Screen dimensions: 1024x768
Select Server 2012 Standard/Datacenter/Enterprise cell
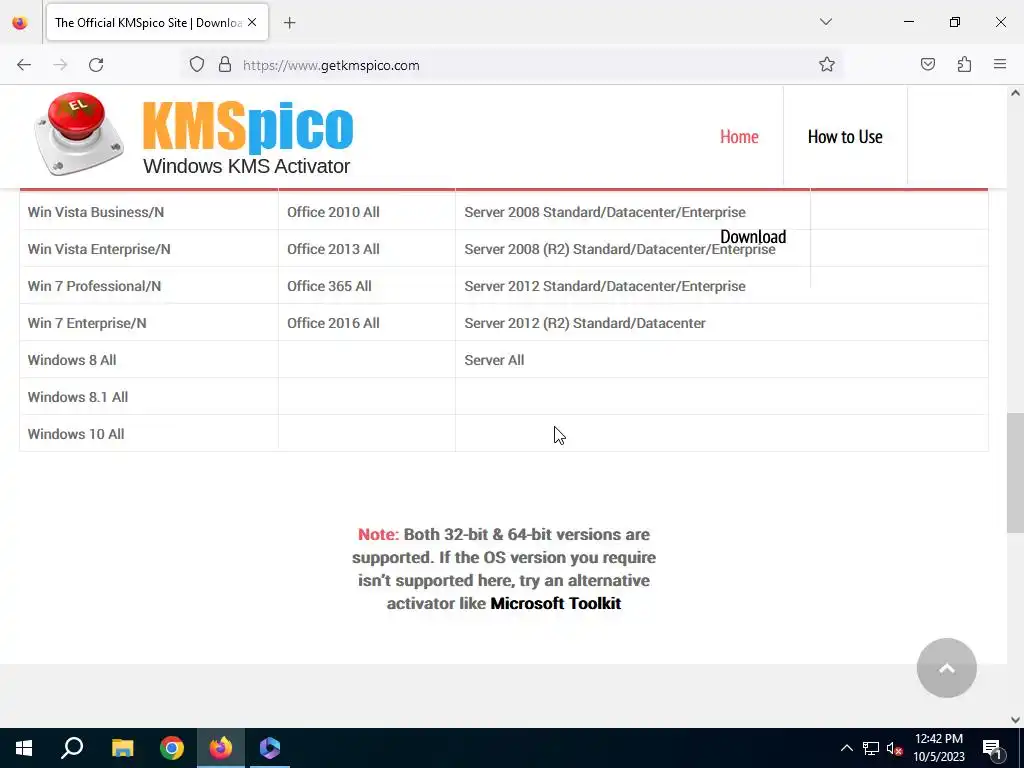722,286
